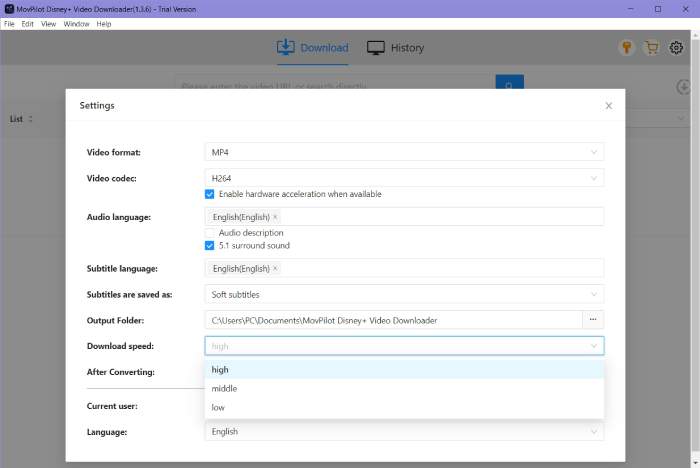This screenshot has height=468, width=700.
Task: Expand Subtitles are saved as dropdown
Action: tap(404, 294)
